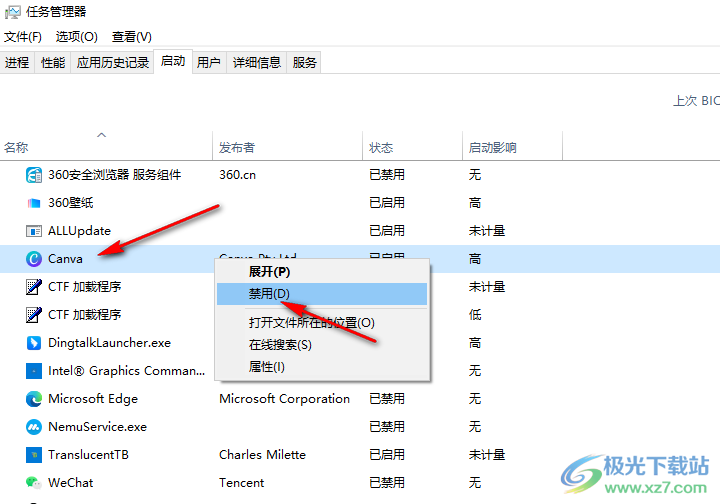Click the WeChat icon
Screen dimensions: 720x504
point(34,483)
